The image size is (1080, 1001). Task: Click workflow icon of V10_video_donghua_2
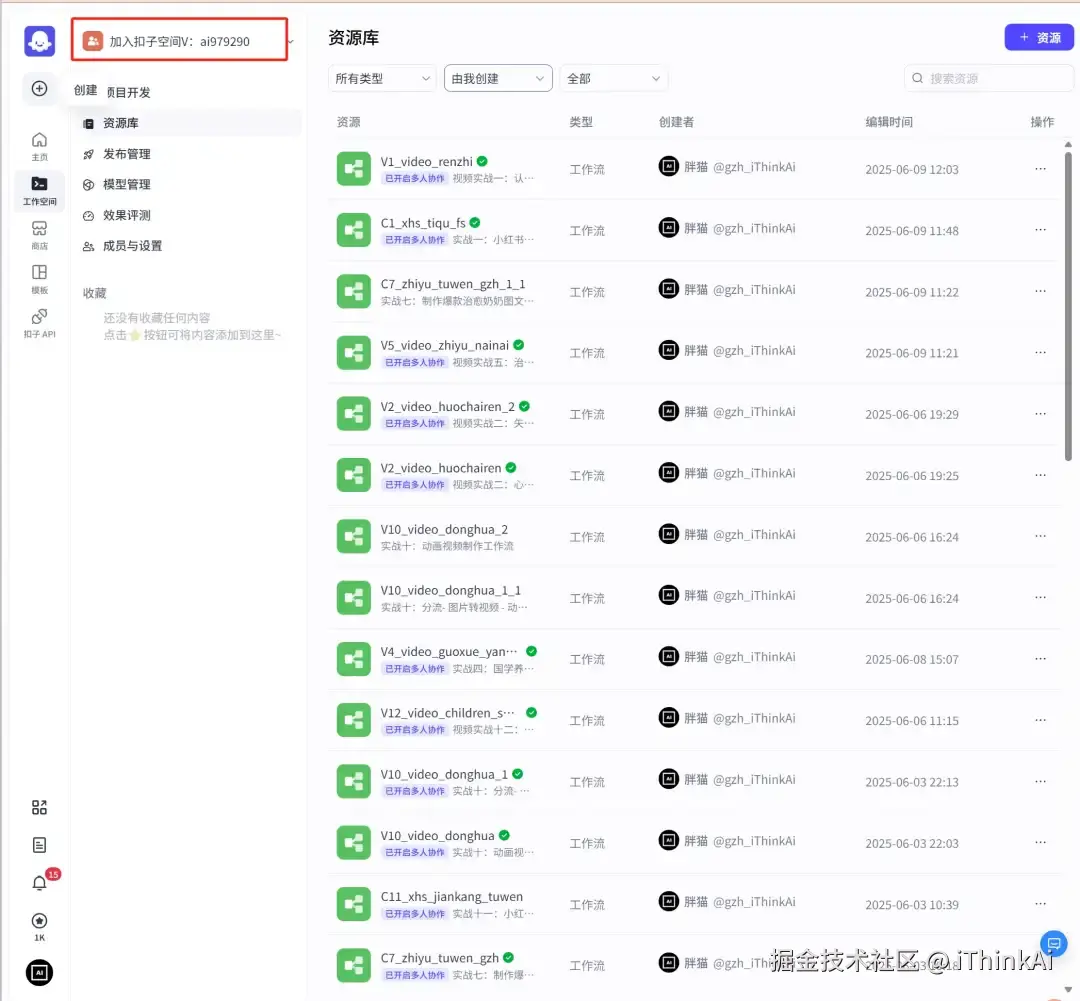pyautogui.click(x=353, y=537)
